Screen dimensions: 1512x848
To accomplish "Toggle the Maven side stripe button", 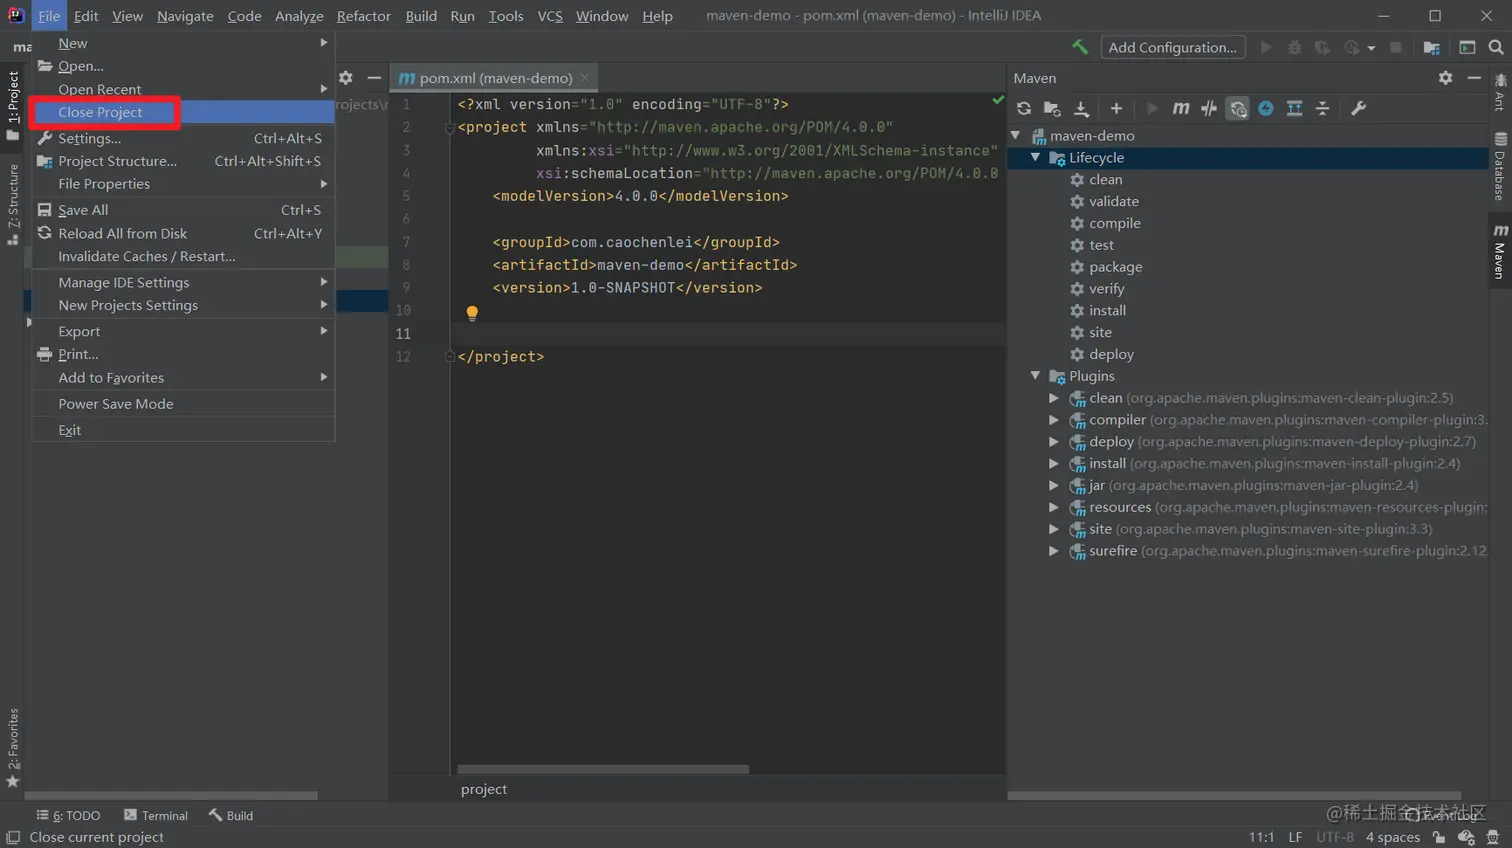I will (1500, 251).
